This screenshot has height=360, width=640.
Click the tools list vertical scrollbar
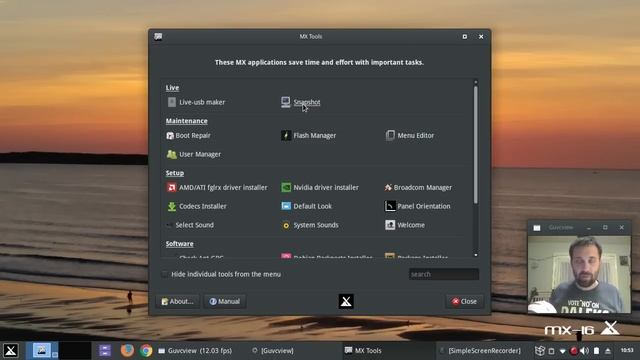(476, 144)
